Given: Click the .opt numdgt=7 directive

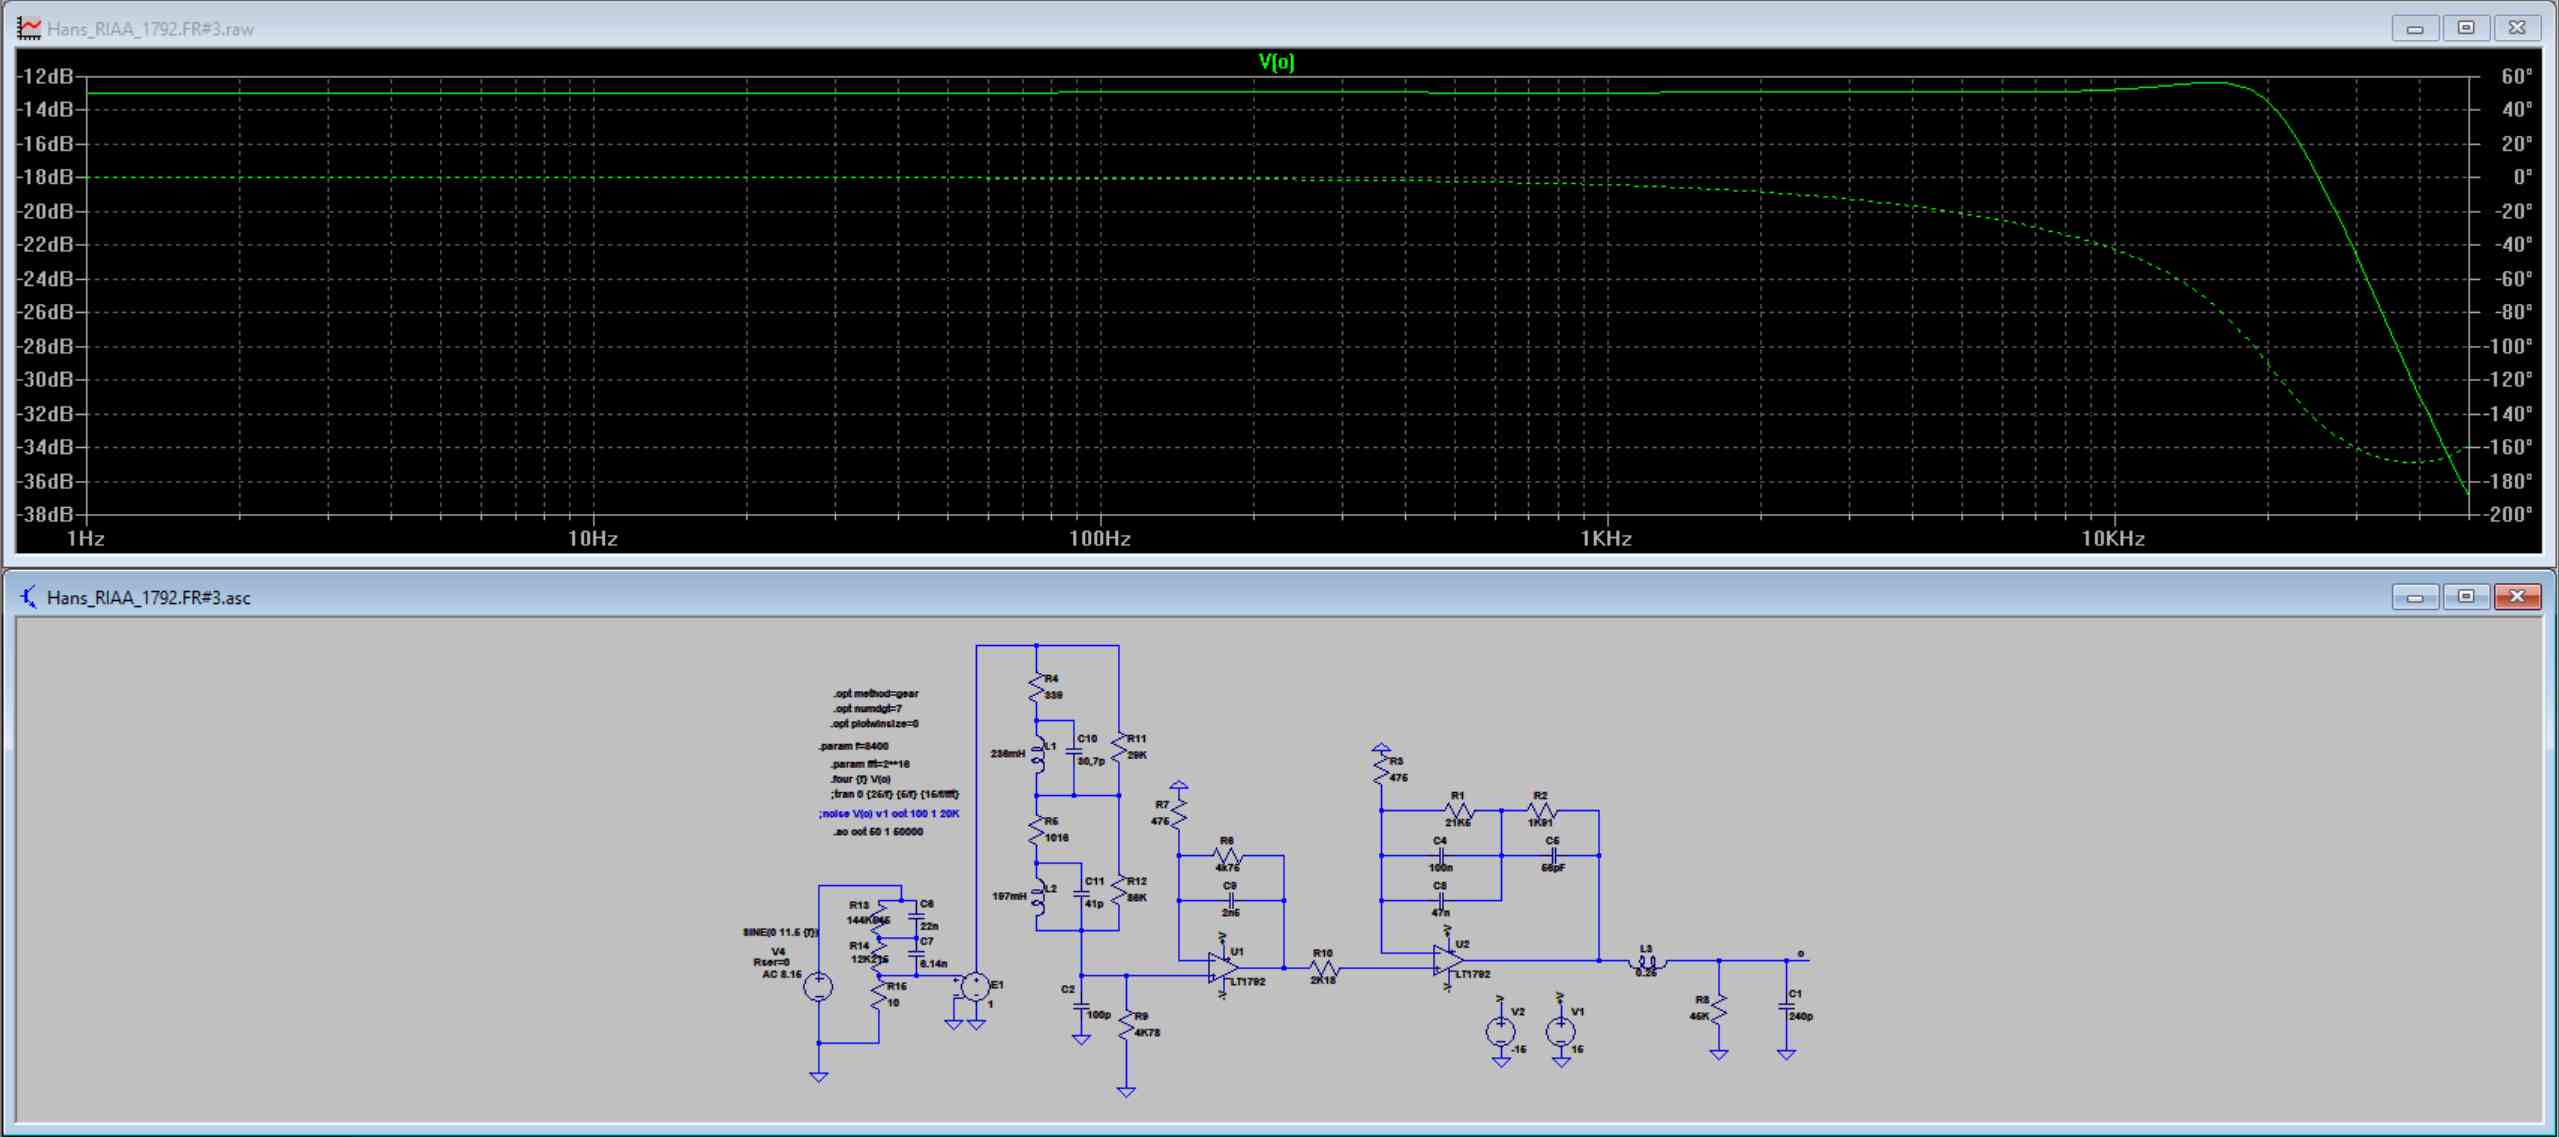Looking at the screenshot, I should click(x=867, y=708).
